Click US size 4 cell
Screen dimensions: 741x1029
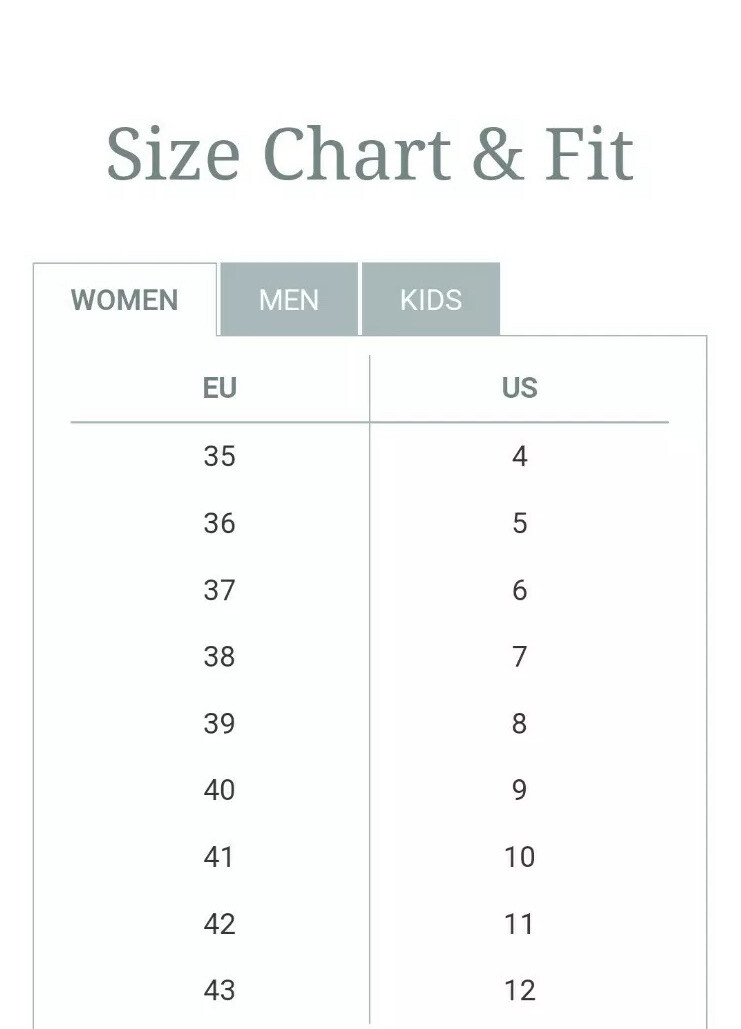tap(520, 456)
